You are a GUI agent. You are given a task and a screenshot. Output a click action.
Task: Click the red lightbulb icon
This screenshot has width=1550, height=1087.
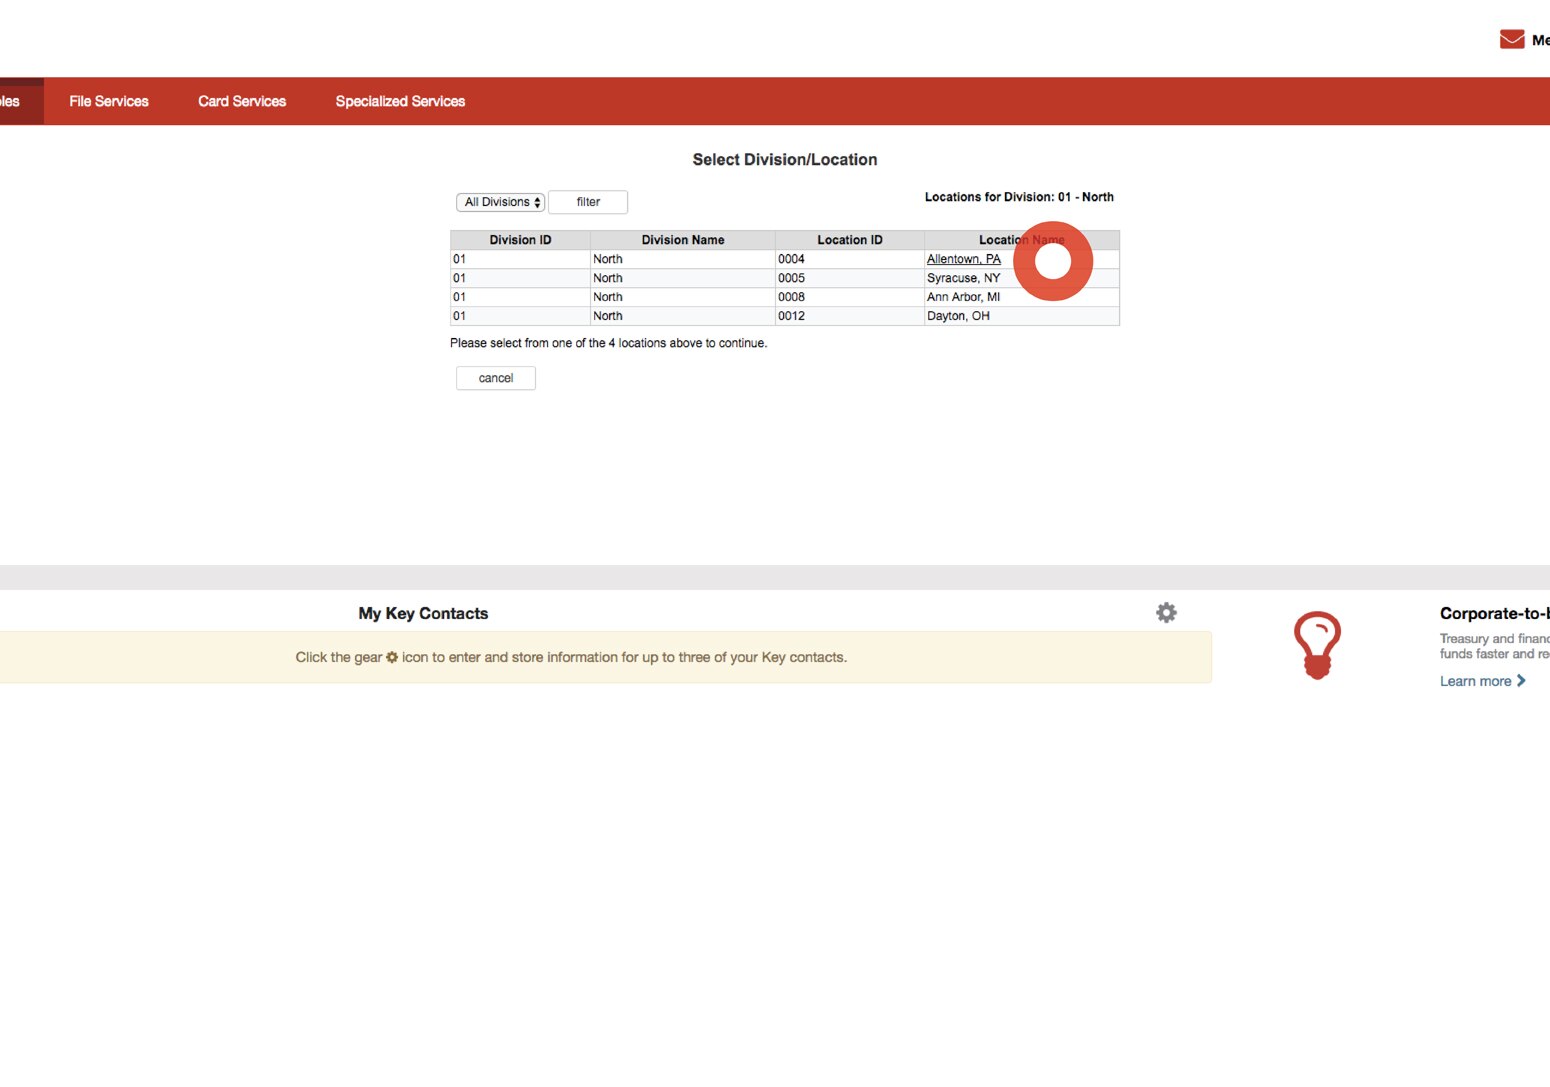tap(1318, 645)
